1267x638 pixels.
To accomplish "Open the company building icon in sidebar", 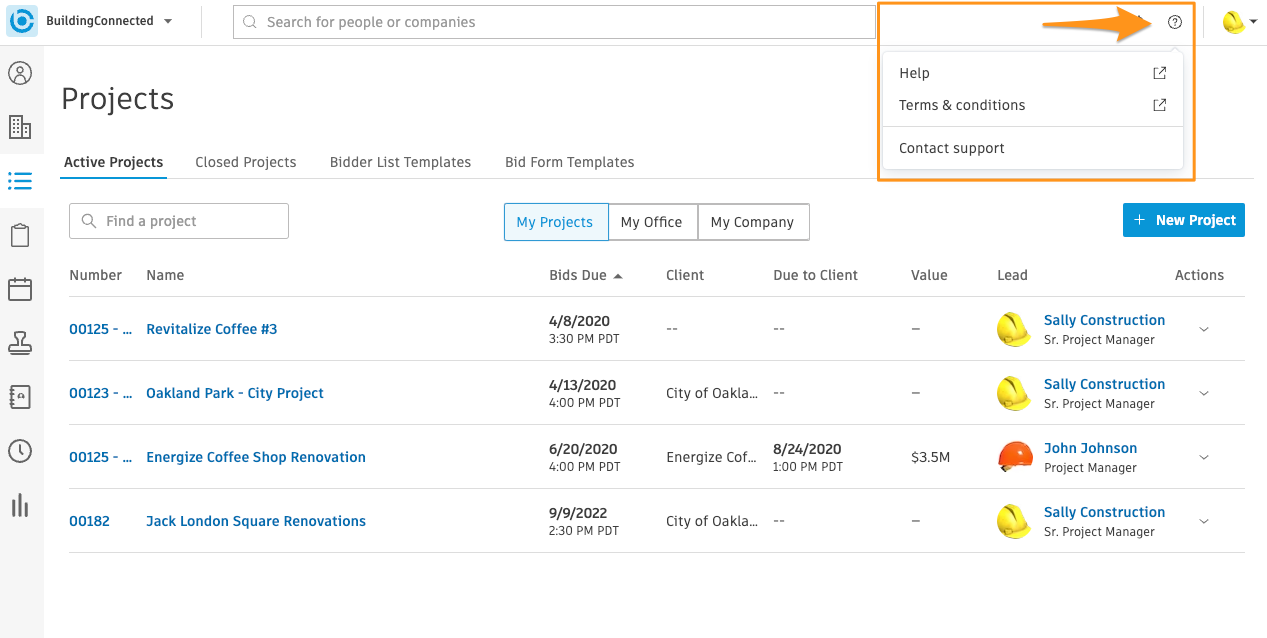I will click(20, 127).
